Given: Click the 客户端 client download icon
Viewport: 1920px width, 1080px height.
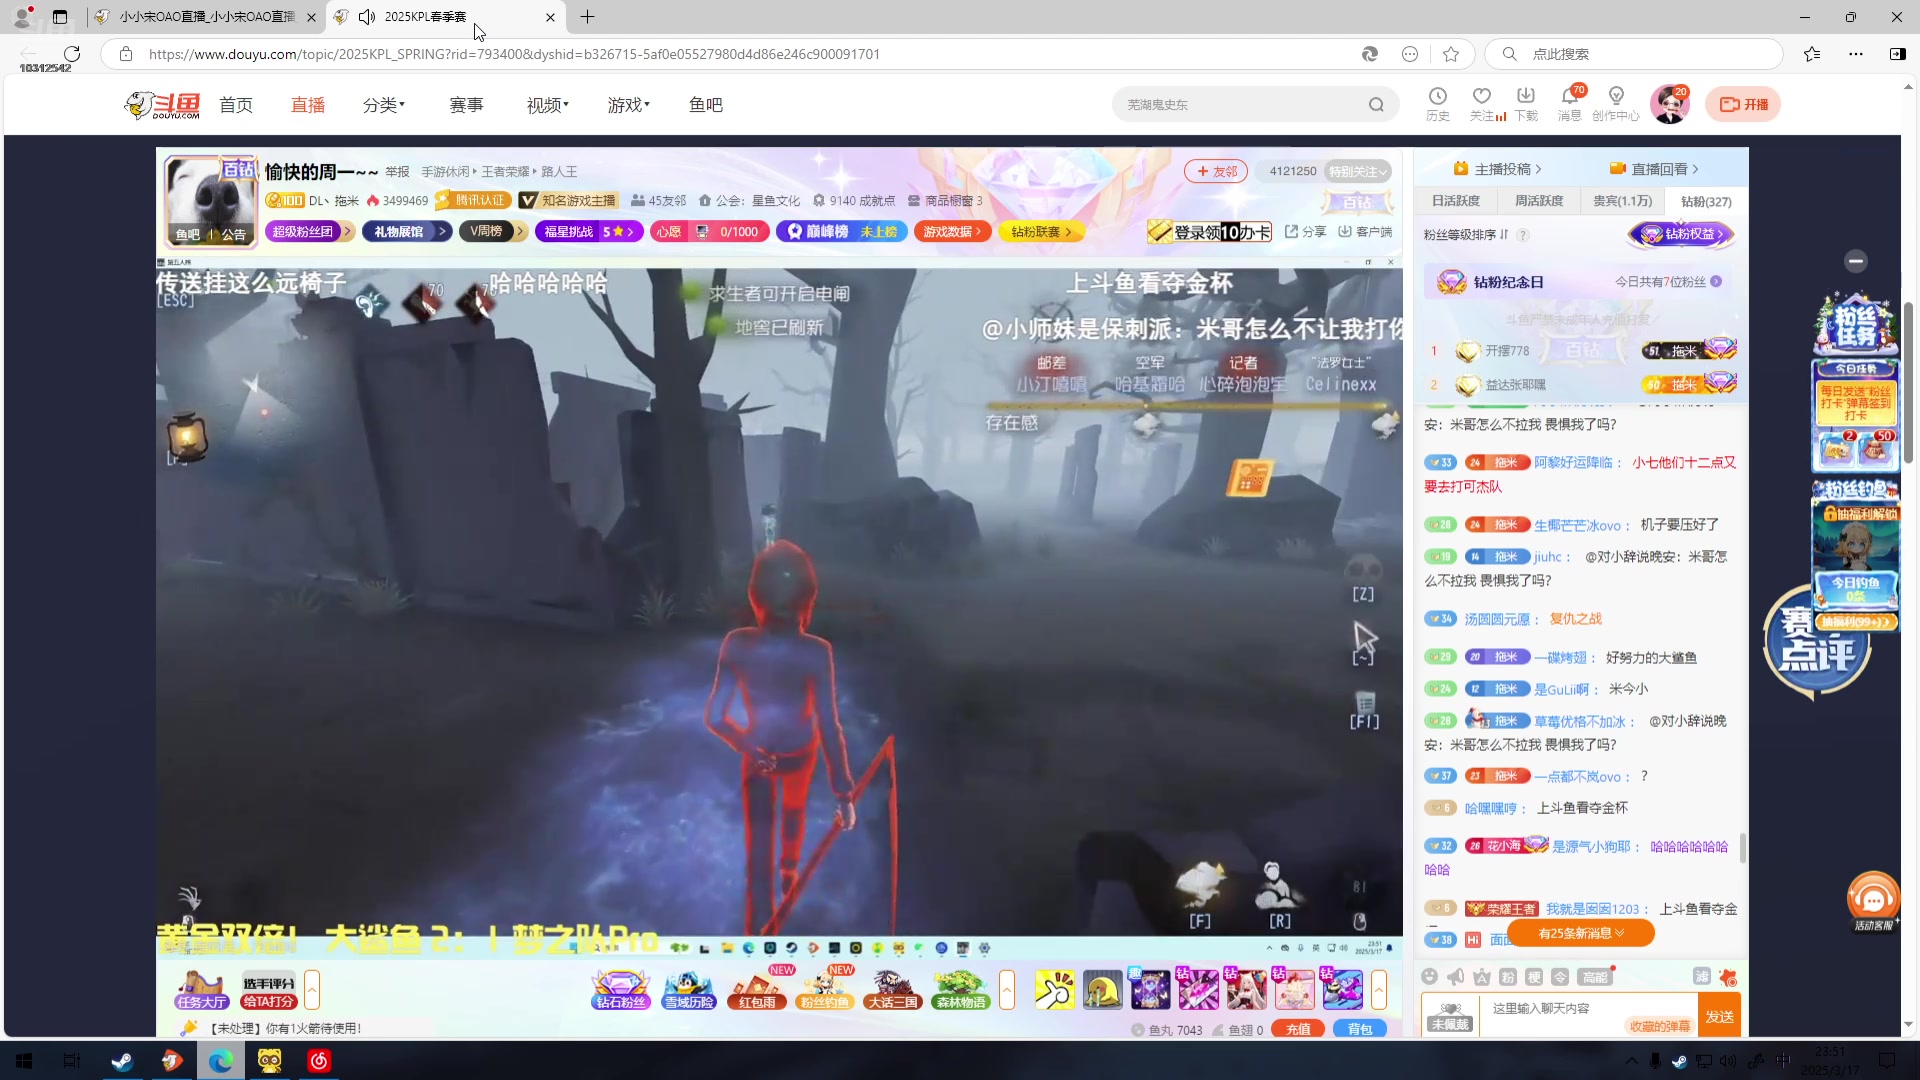Looking at the screenshot, I should (1365, 232).
